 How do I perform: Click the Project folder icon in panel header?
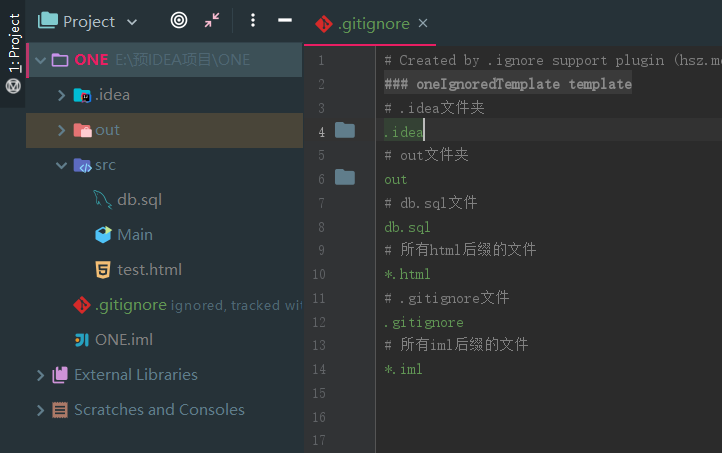[x=48, y=21]
